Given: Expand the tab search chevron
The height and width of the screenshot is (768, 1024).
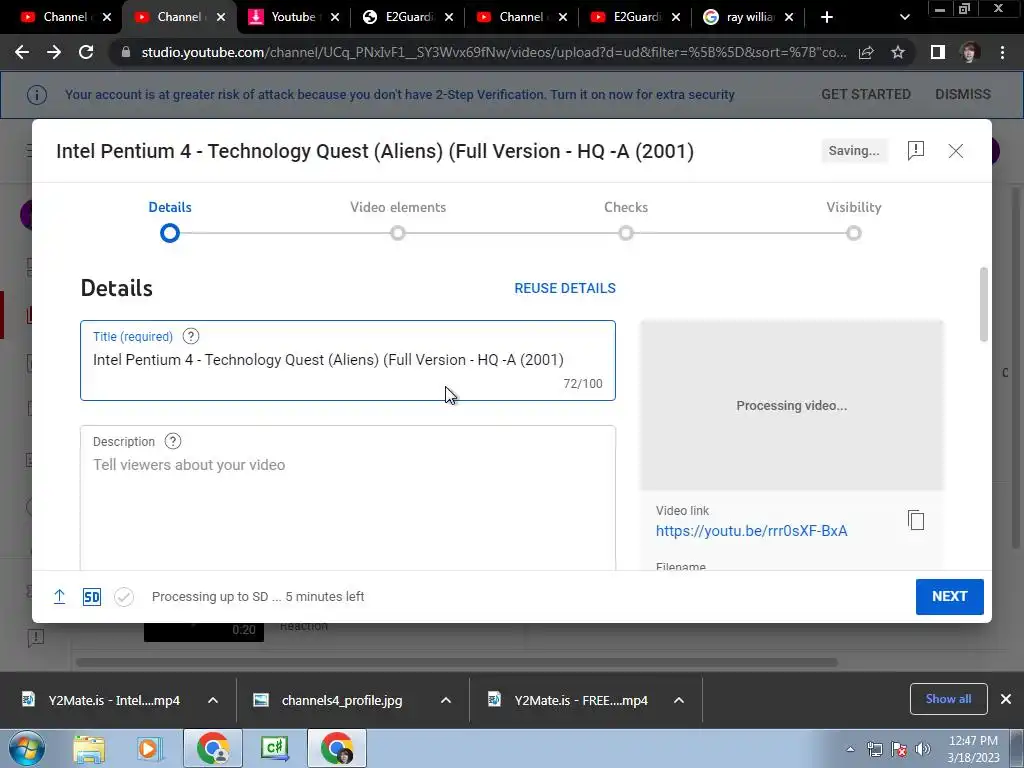Looking at the screenshot, I should coord(904,17).
